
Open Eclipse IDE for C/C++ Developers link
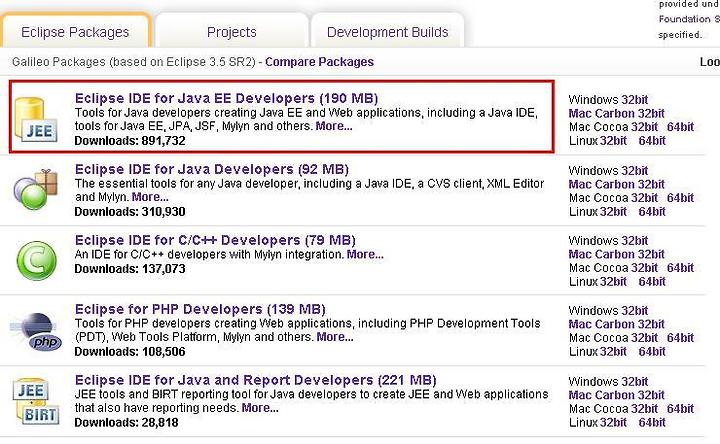[215, 240]
